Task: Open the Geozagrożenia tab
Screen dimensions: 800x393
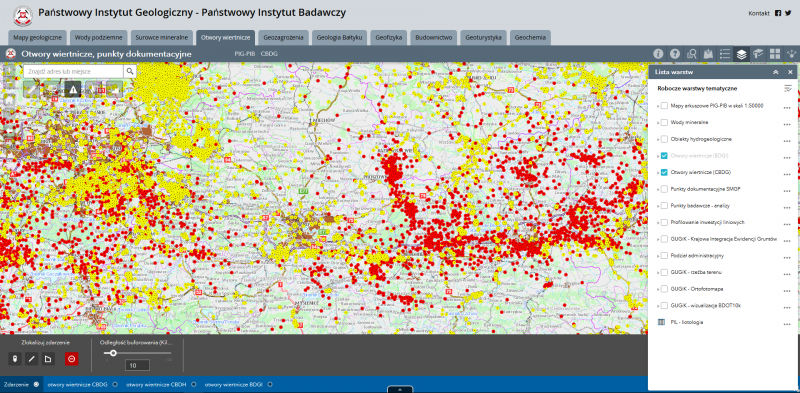Action: [283, 38]
